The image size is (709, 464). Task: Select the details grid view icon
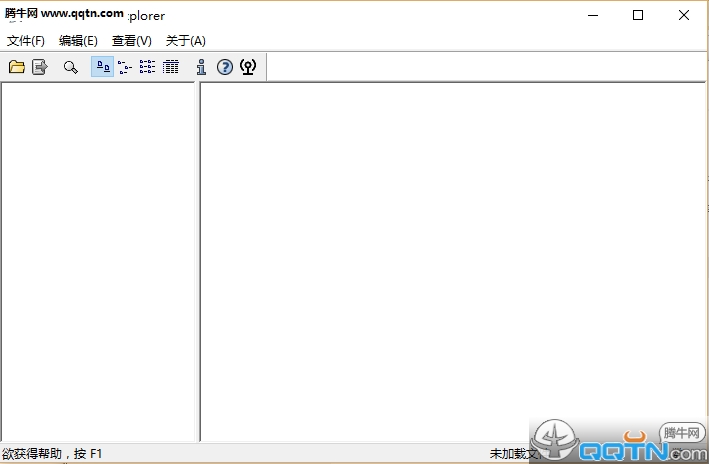click(171, 67)
